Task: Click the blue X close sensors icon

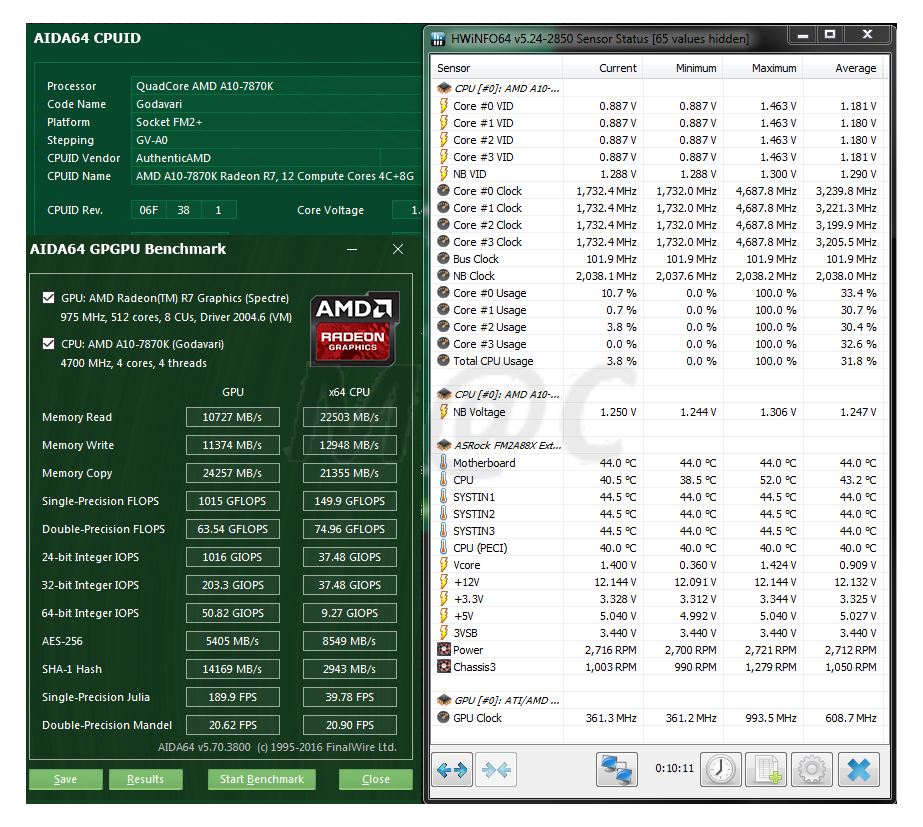Action: click(x=859, y=769)
